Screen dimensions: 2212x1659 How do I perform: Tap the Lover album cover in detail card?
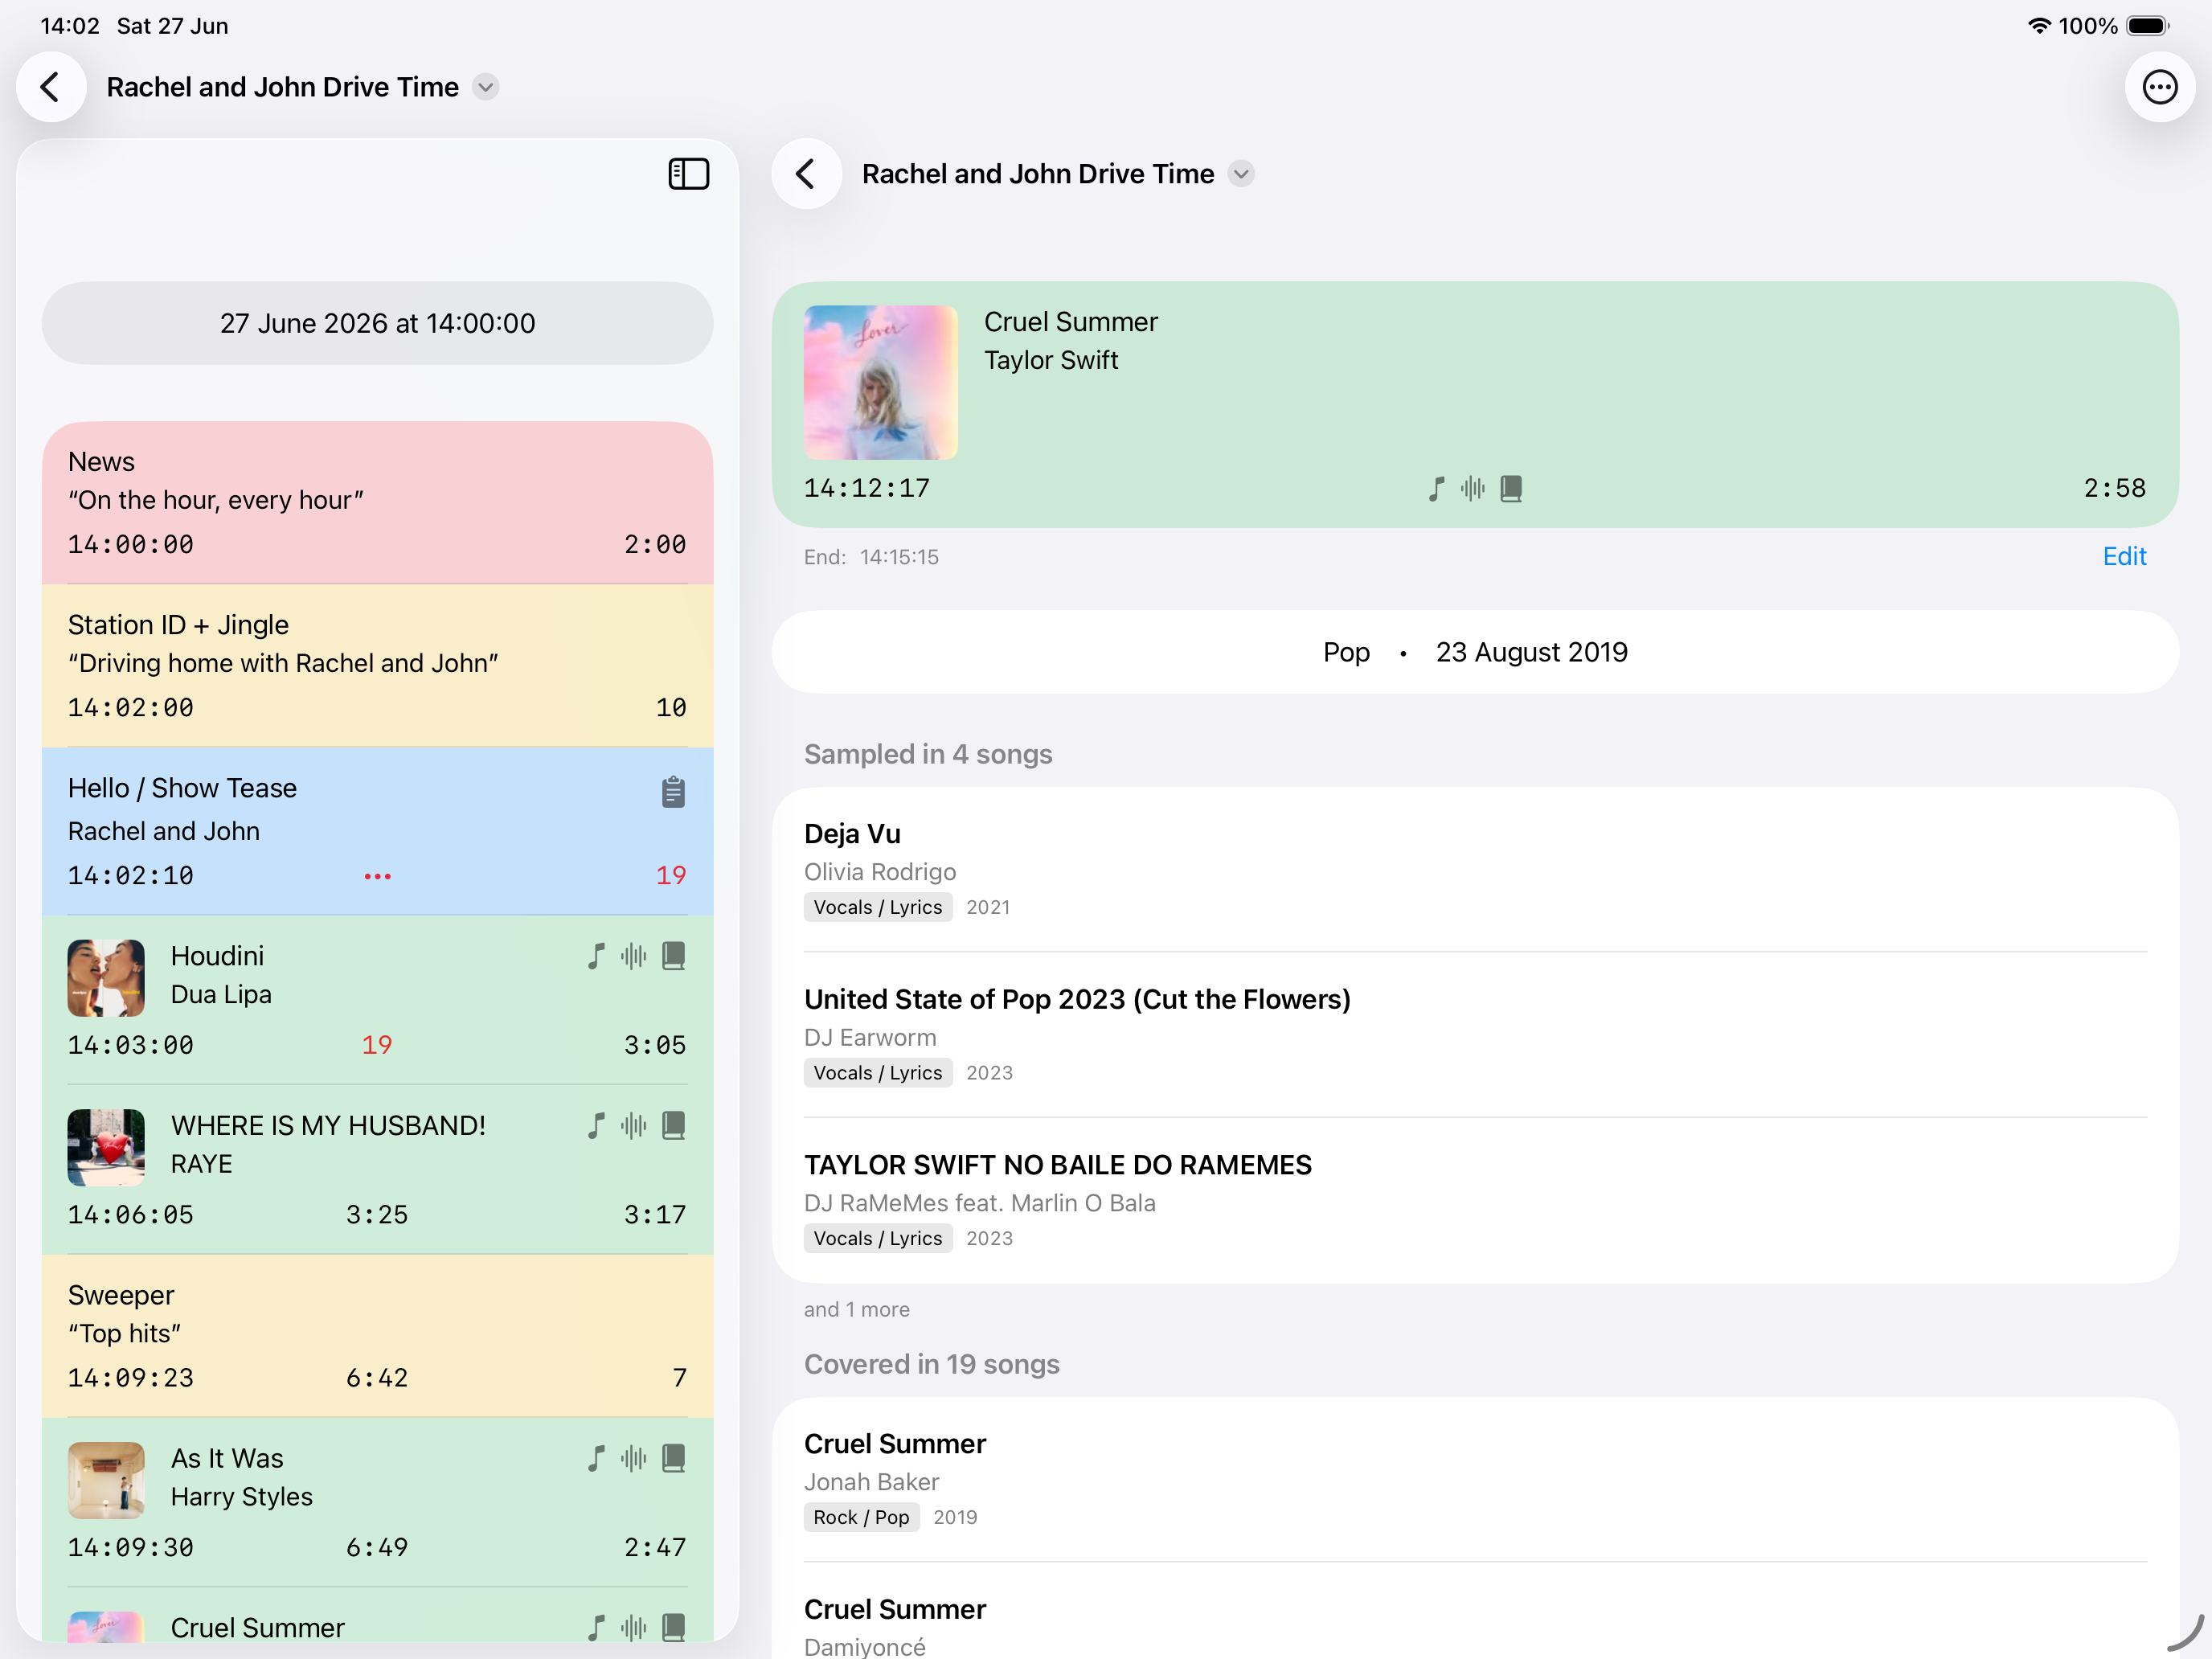click(x=881, y=383)
